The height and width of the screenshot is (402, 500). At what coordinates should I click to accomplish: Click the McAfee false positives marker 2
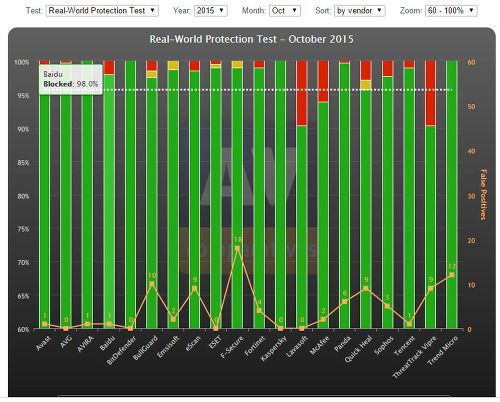[x=323, y=319]
